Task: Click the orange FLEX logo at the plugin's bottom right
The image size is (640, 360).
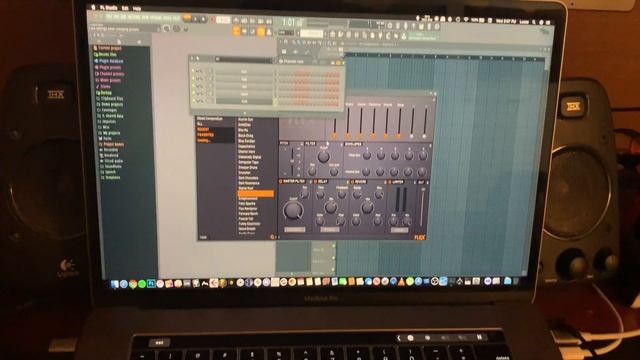Action: point(419,238)
